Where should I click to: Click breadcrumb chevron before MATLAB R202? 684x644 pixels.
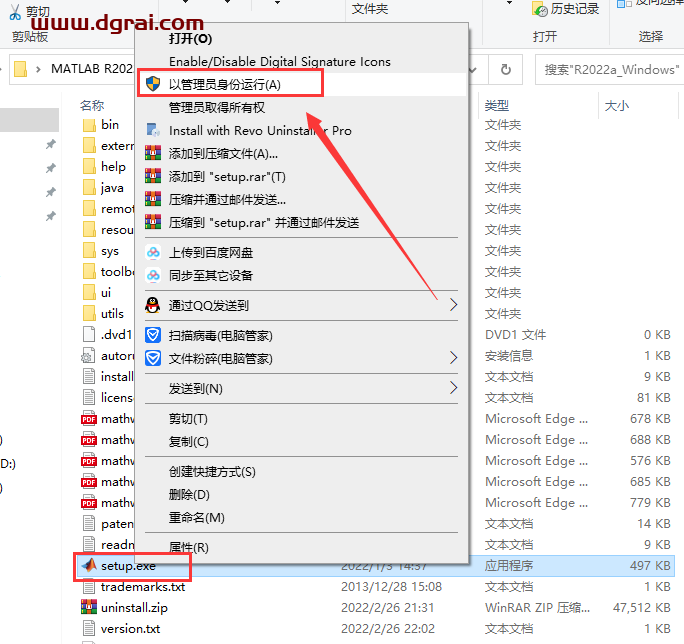[38, 69]
